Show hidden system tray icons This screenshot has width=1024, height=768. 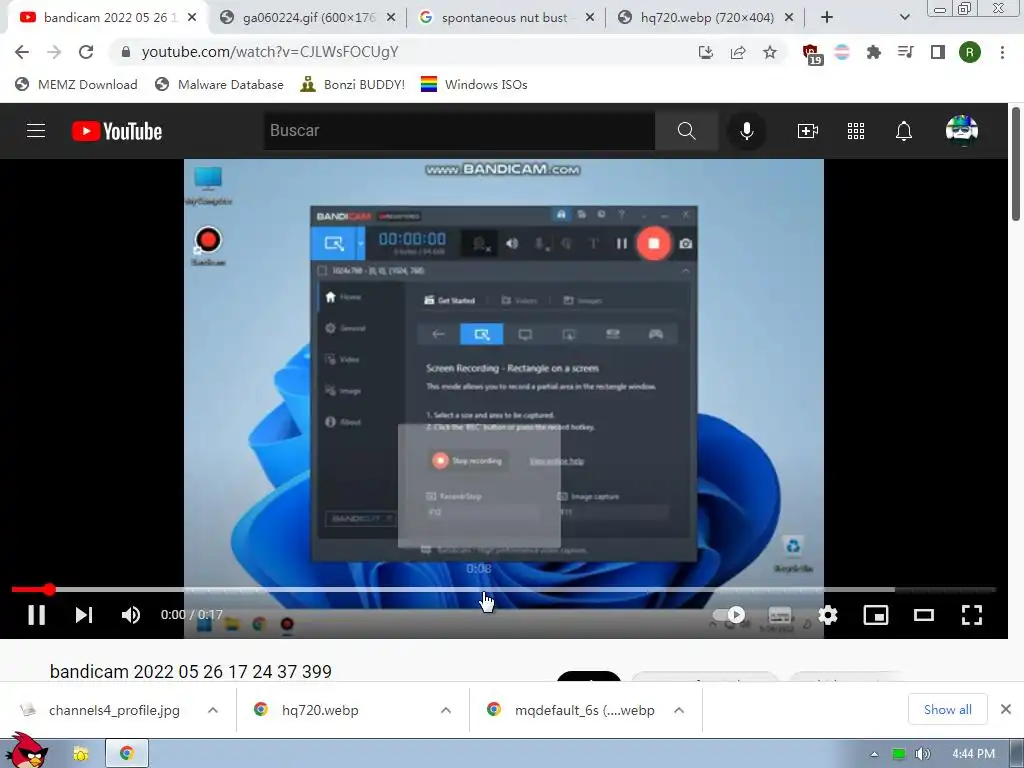(x=874, y=754)
